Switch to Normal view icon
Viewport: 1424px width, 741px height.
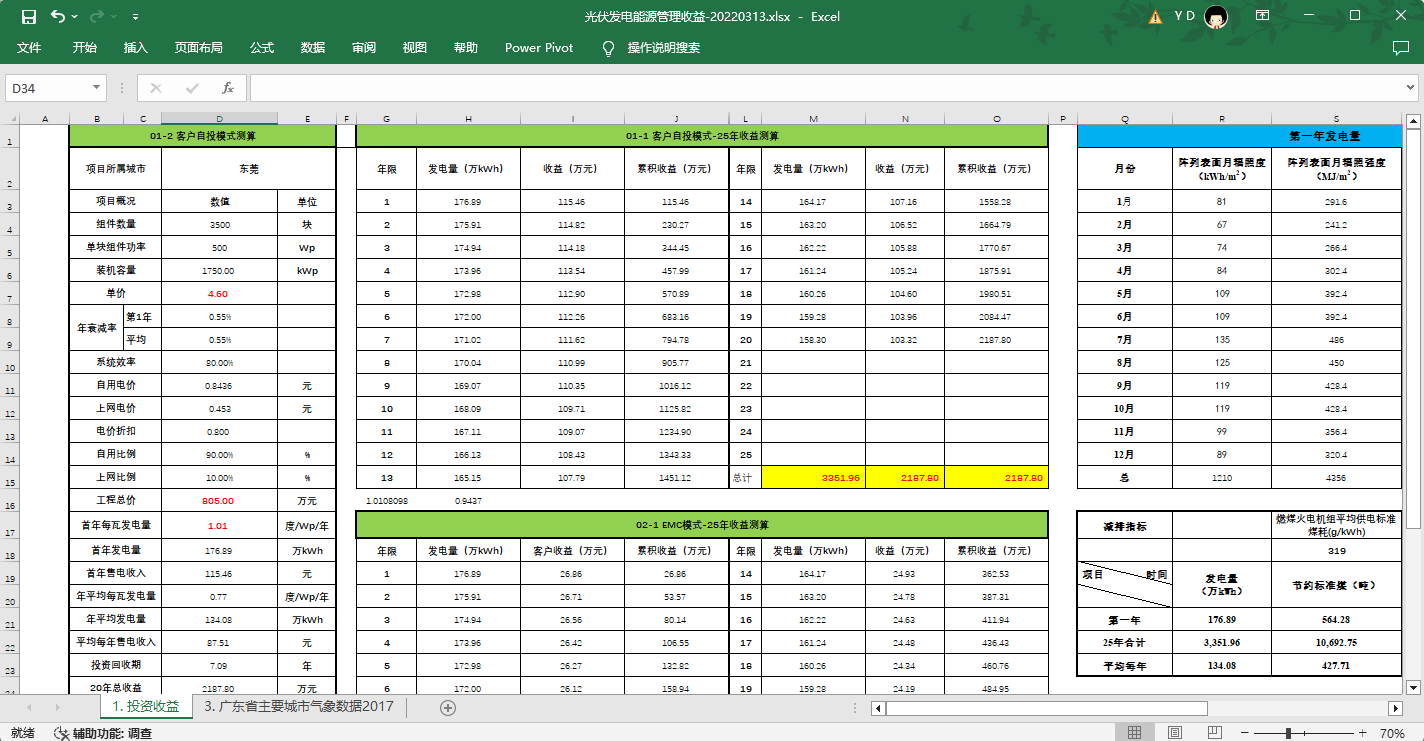coord(1134,733)
